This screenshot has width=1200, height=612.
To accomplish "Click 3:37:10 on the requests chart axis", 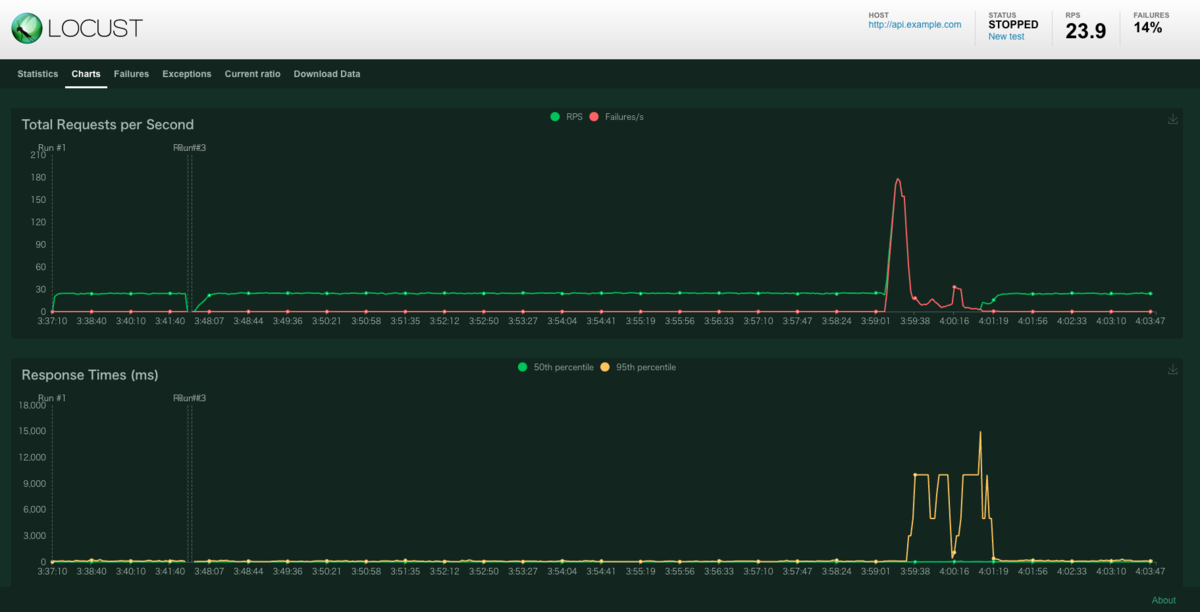I will (x=52, y=321).
